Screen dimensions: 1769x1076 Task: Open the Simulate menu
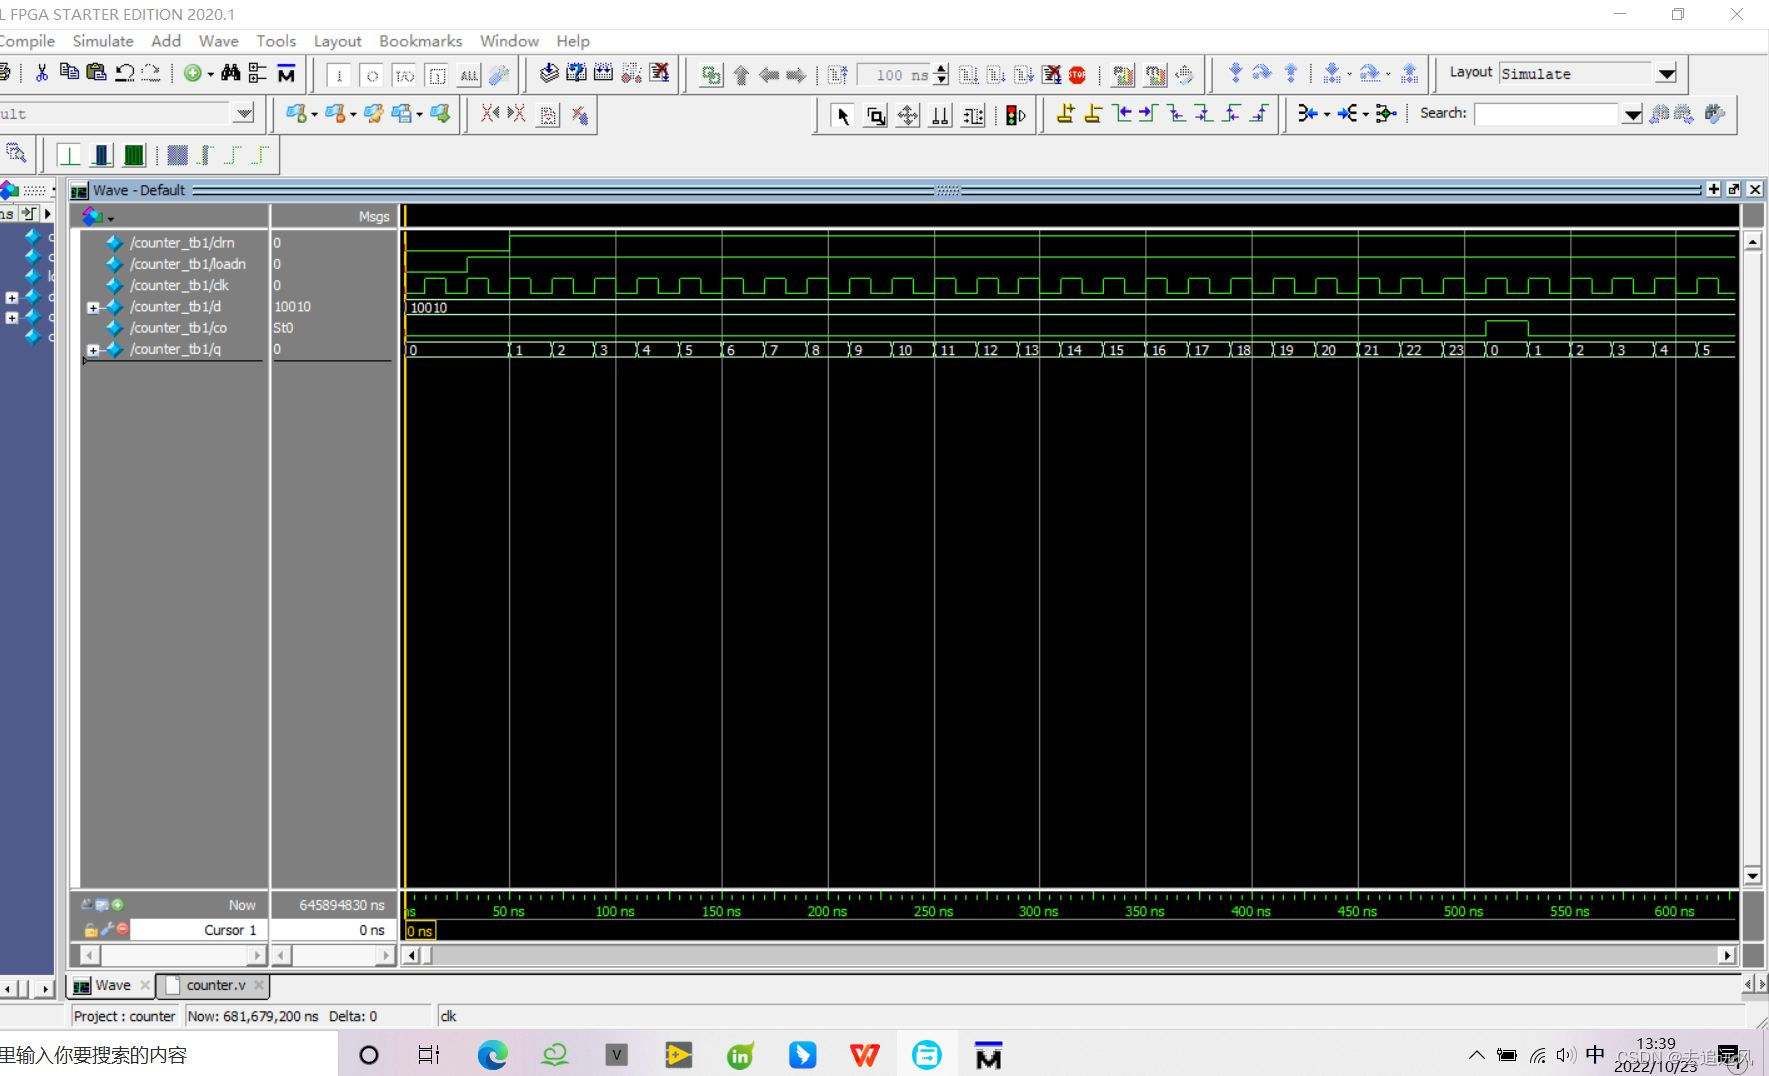tap(102, 41)
